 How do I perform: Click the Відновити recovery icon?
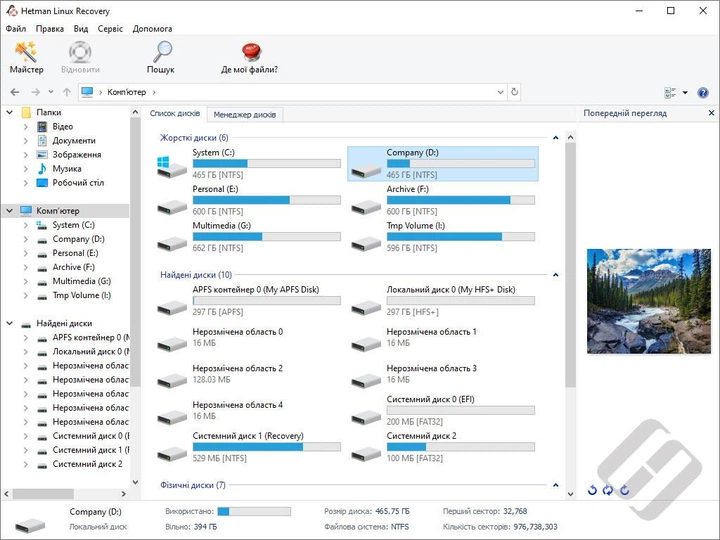[80, 57]
